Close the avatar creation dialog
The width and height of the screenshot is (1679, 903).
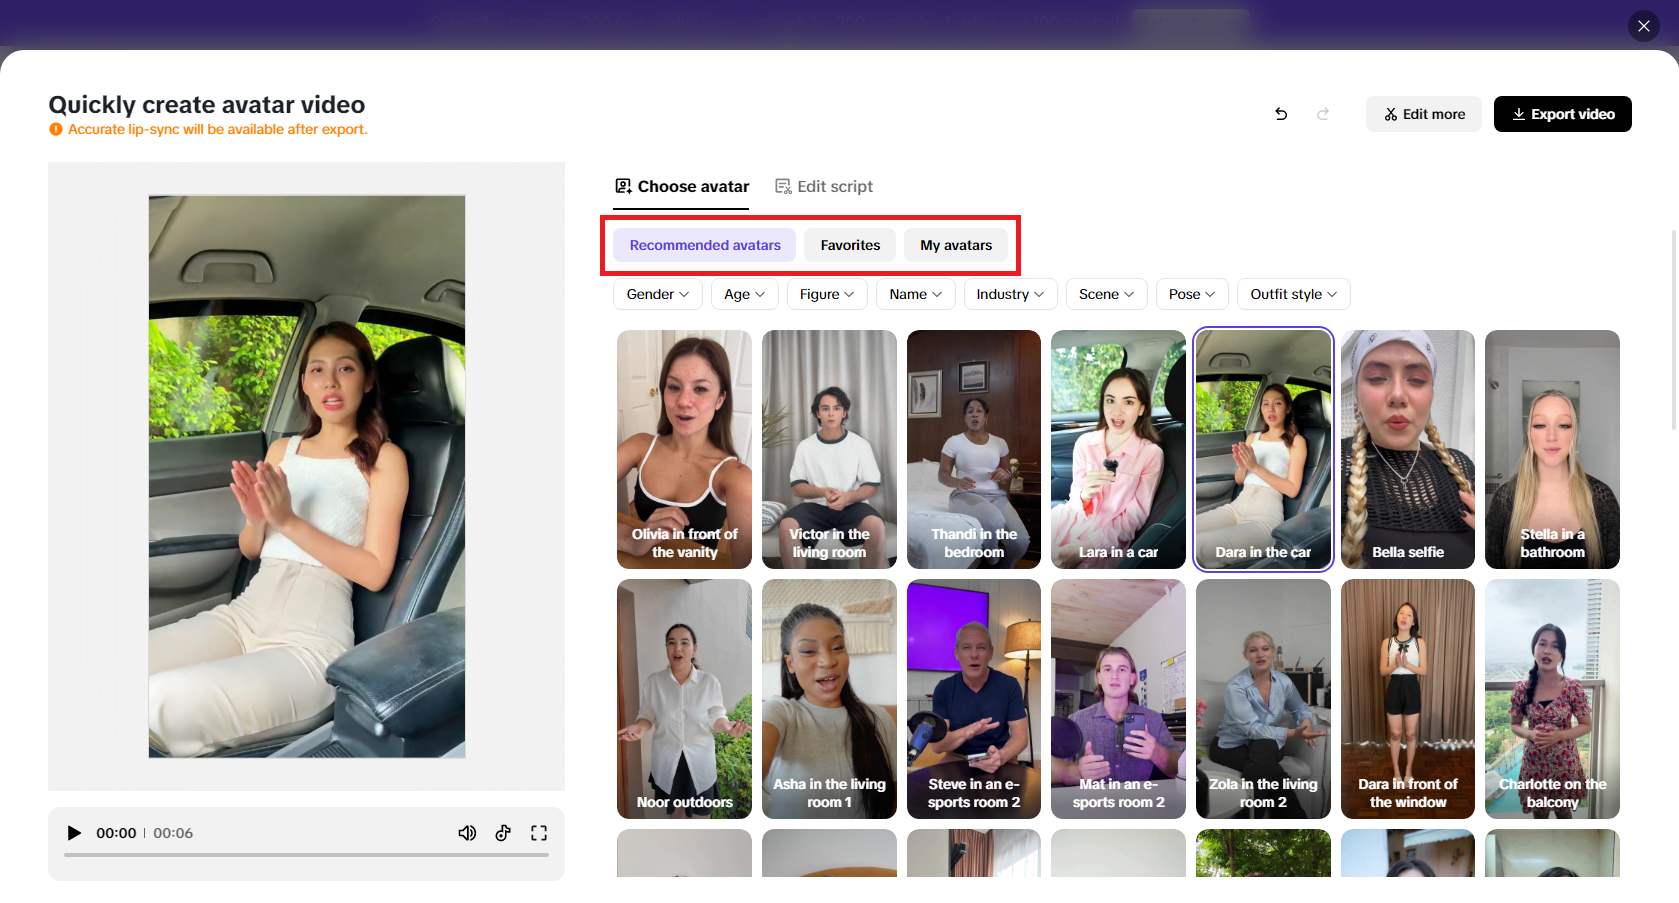click(x=1643, y=26)
